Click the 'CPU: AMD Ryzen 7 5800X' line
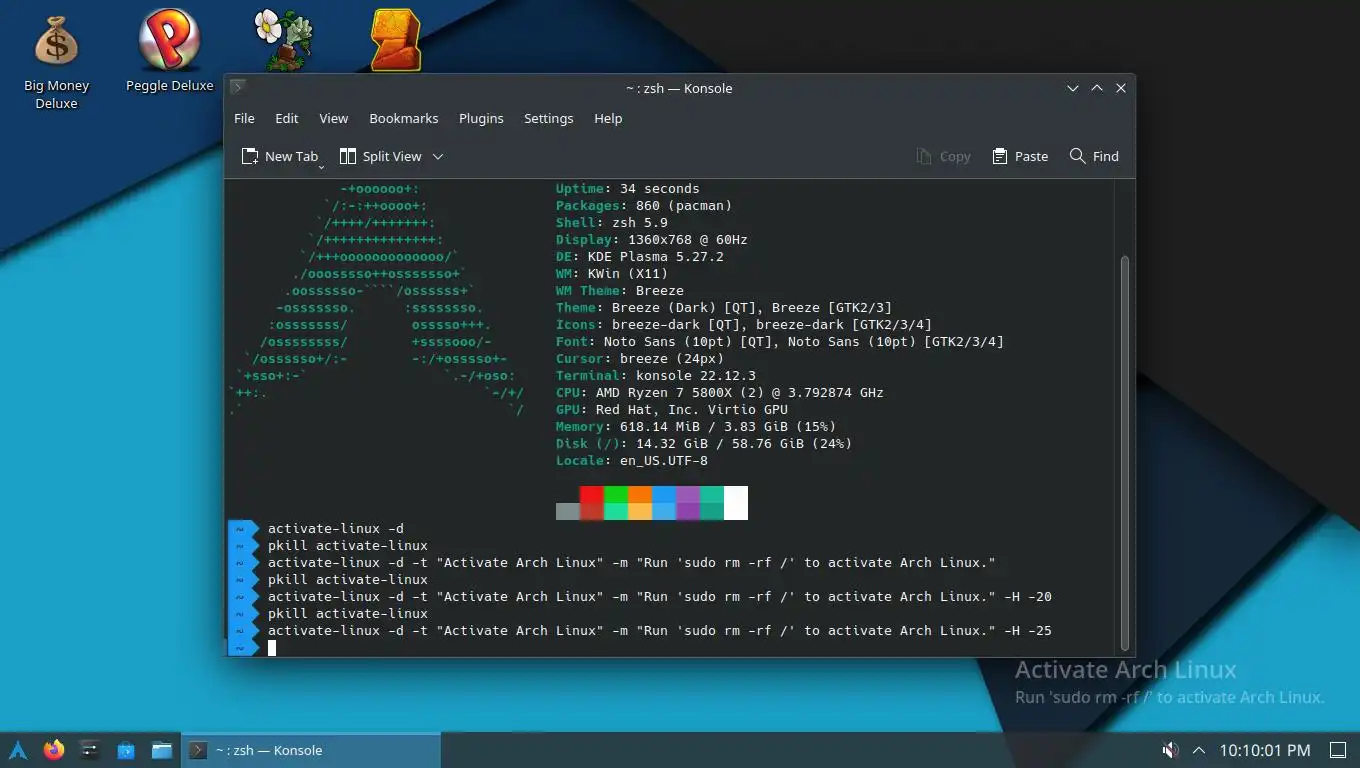The width and height of the screenshot is (1360, 768). point(720,393)
